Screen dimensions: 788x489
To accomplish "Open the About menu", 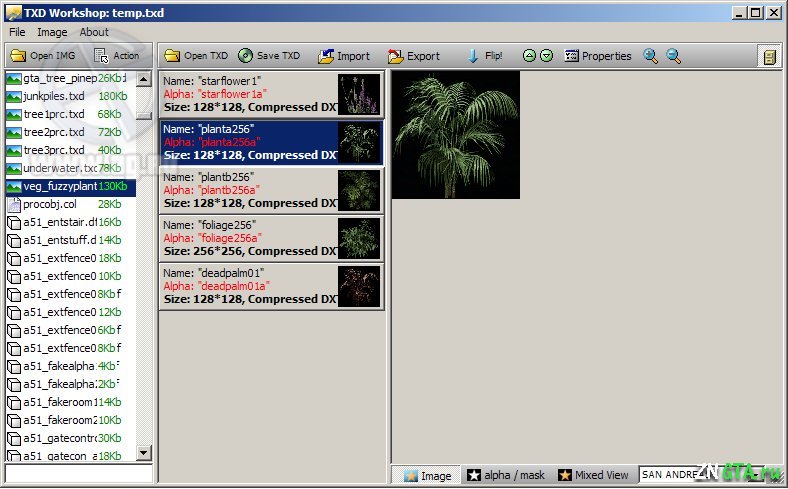I will pyautogui.click(x=94, y=32).
